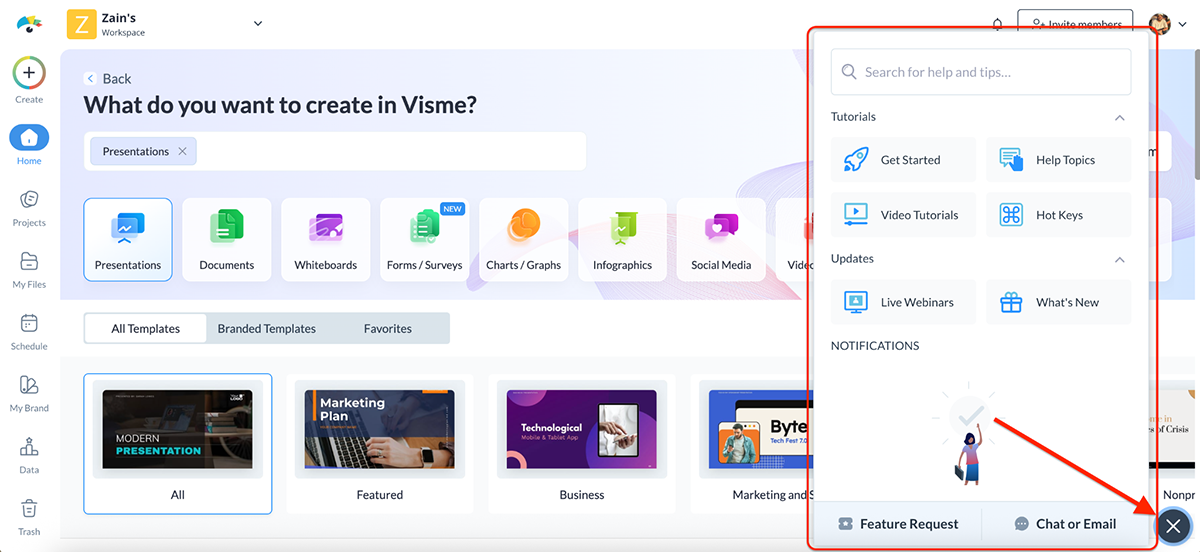Screen dimensions: 1200x552
Task: Open the Trash sidebar icon
Action: [x=29, y=510]
